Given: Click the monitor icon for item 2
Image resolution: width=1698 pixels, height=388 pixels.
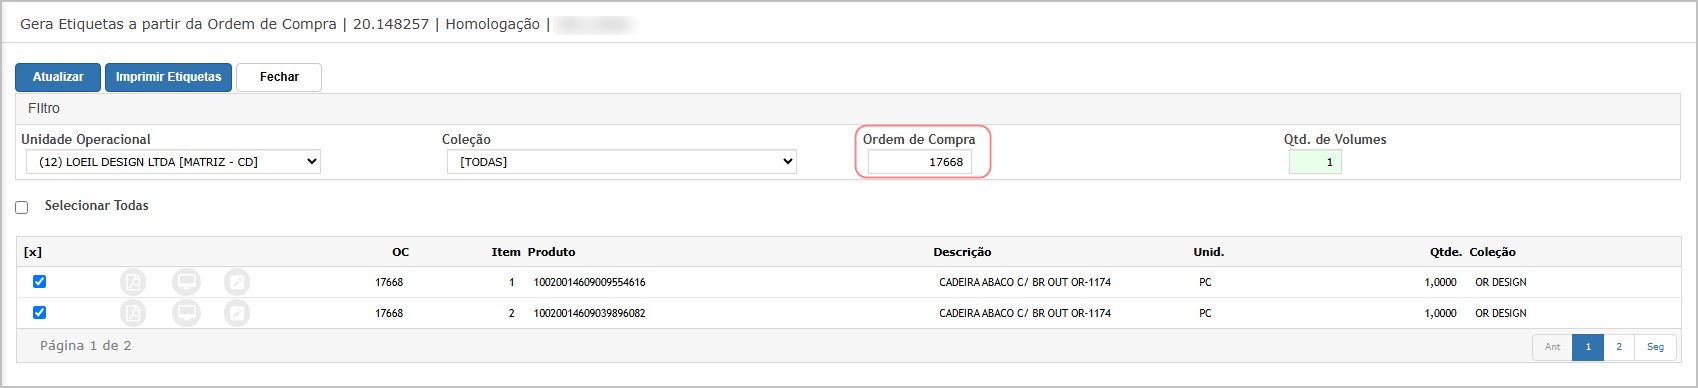Looking at the screenshot, I should (186, 313).
